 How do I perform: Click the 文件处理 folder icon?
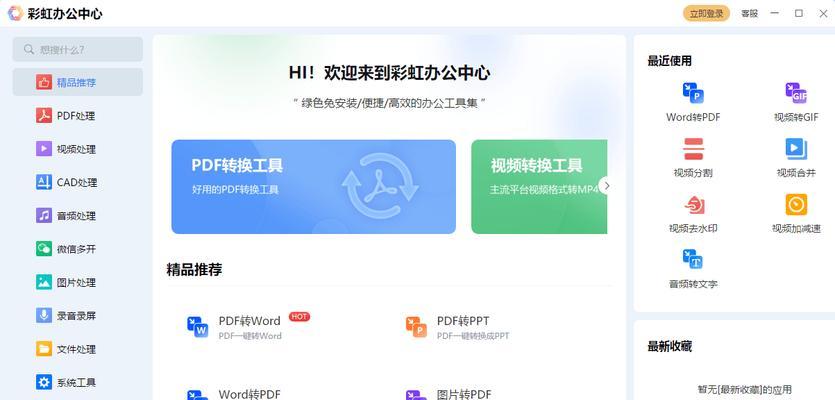[44, 349]
